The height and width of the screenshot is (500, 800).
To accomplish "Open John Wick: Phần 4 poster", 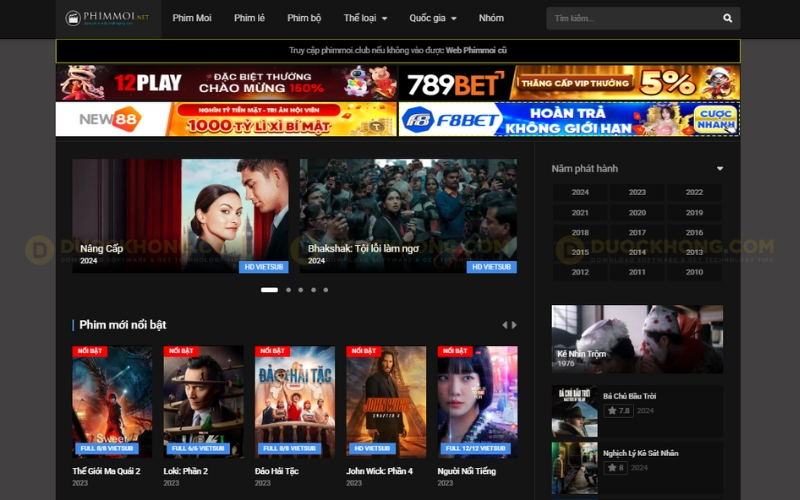I will click(x=386, y=402).
